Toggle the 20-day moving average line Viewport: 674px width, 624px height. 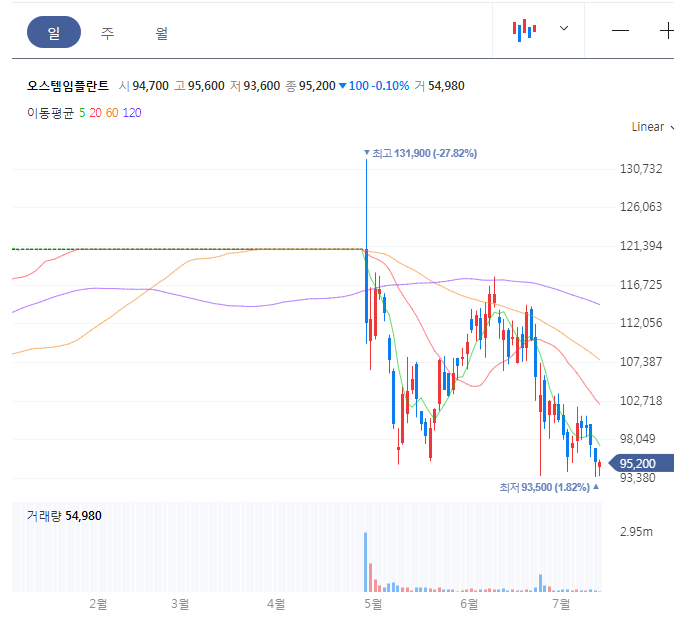coord(95,113)
